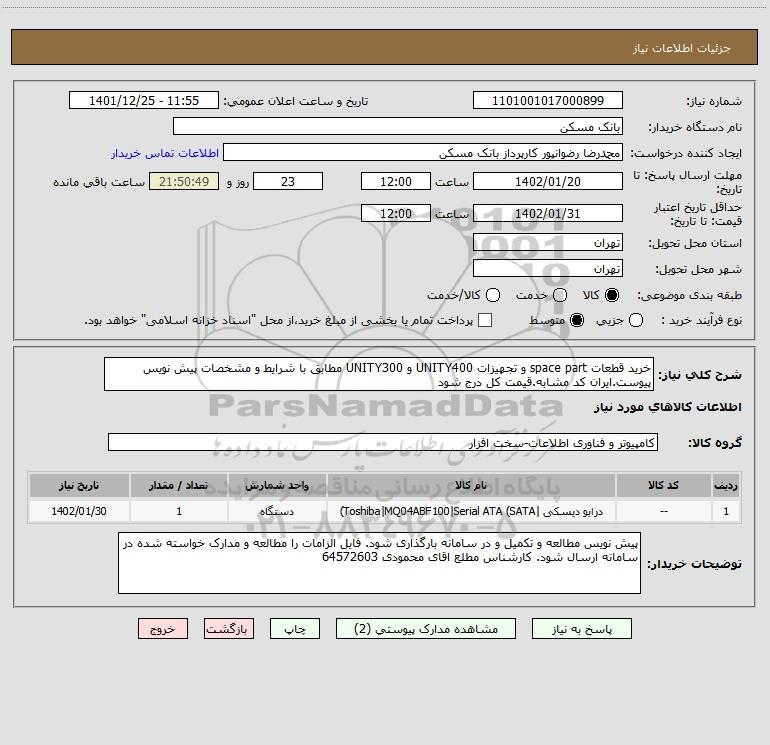
Task: Click the ردیف column header
Action: click(726, 485)
